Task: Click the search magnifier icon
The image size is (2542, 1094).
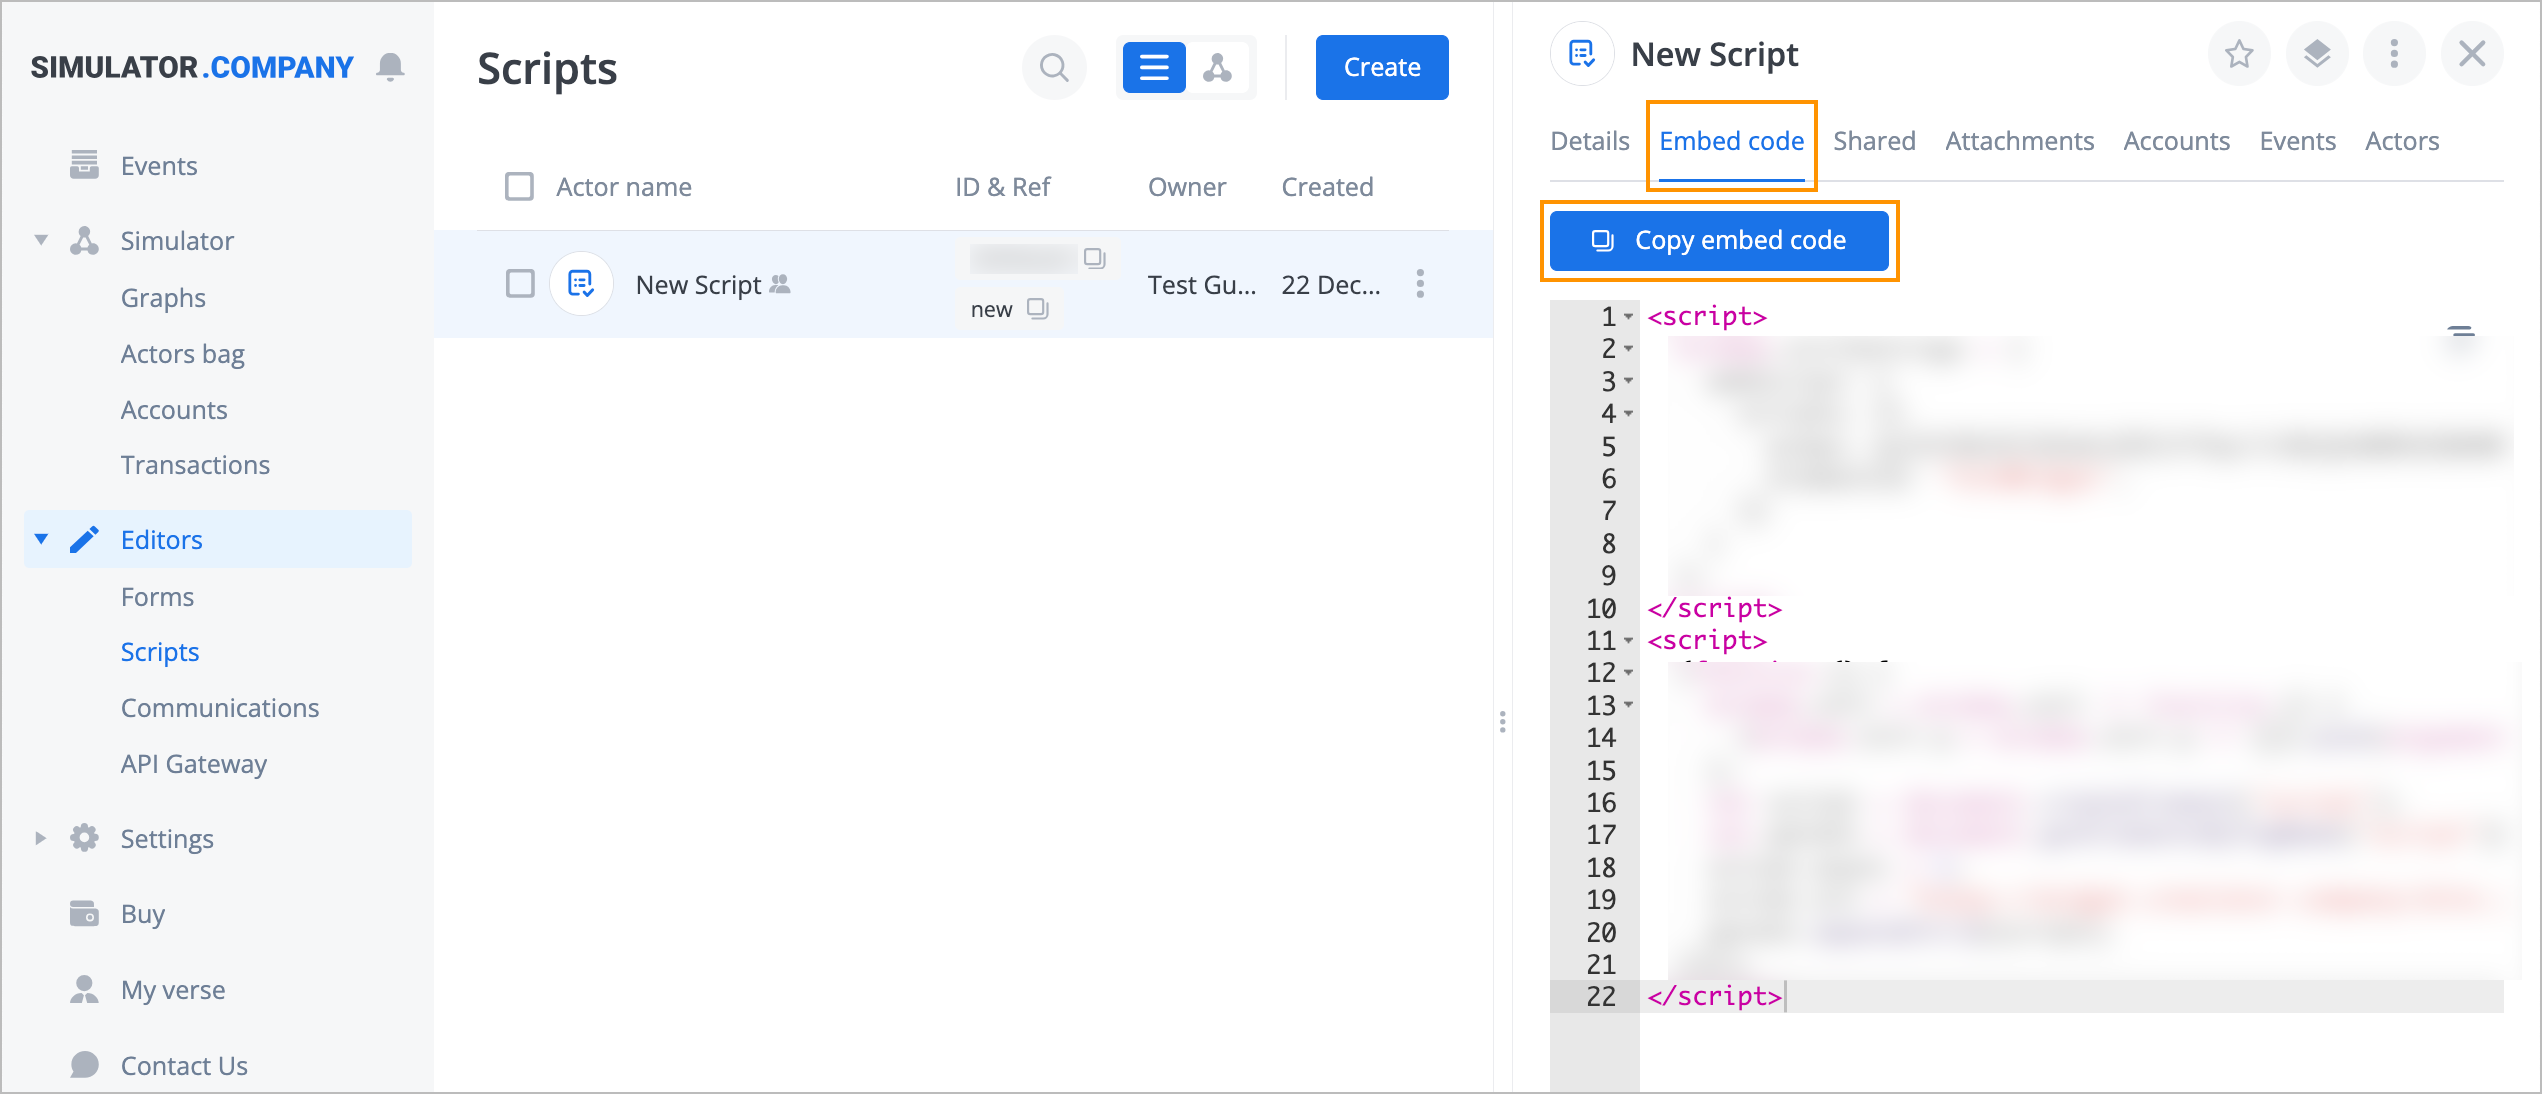Action: [1054, 67]
